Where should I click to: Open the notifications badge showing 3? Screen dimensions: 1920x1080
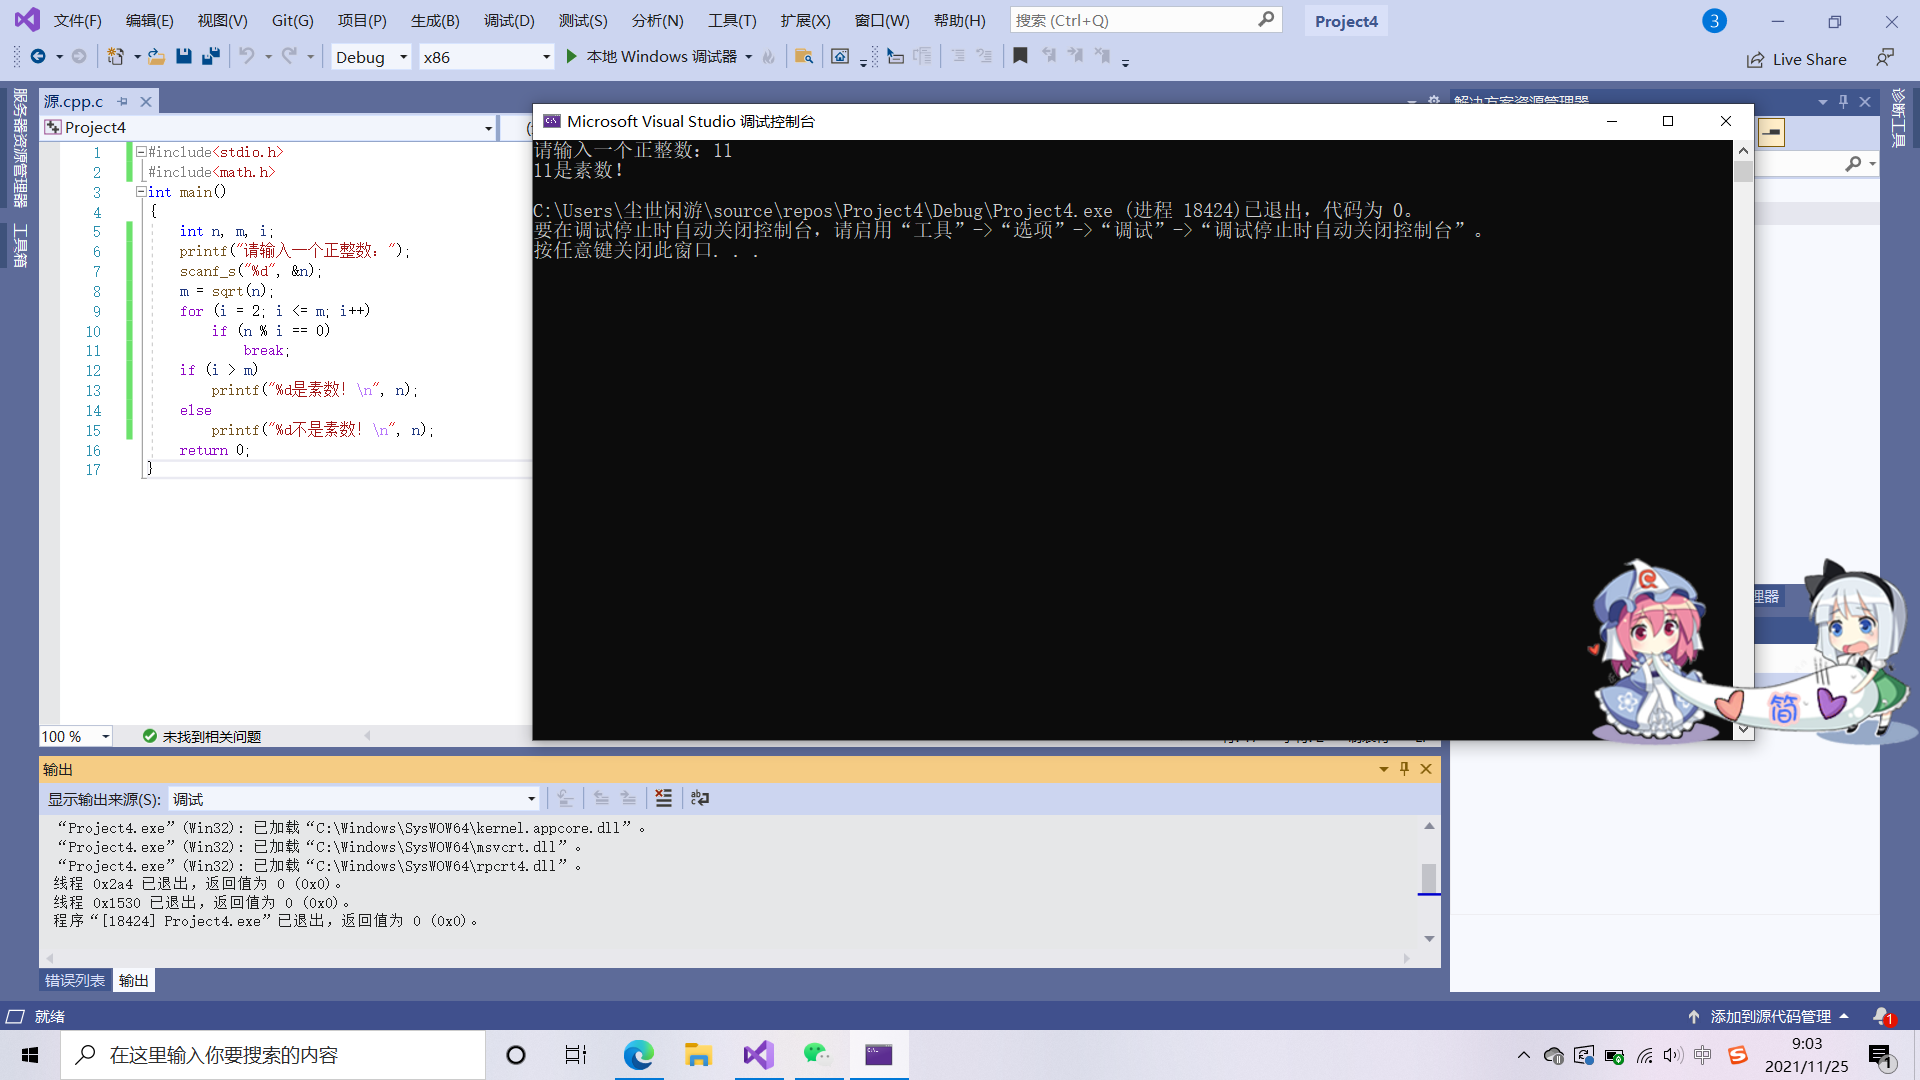click(1714, 21)
